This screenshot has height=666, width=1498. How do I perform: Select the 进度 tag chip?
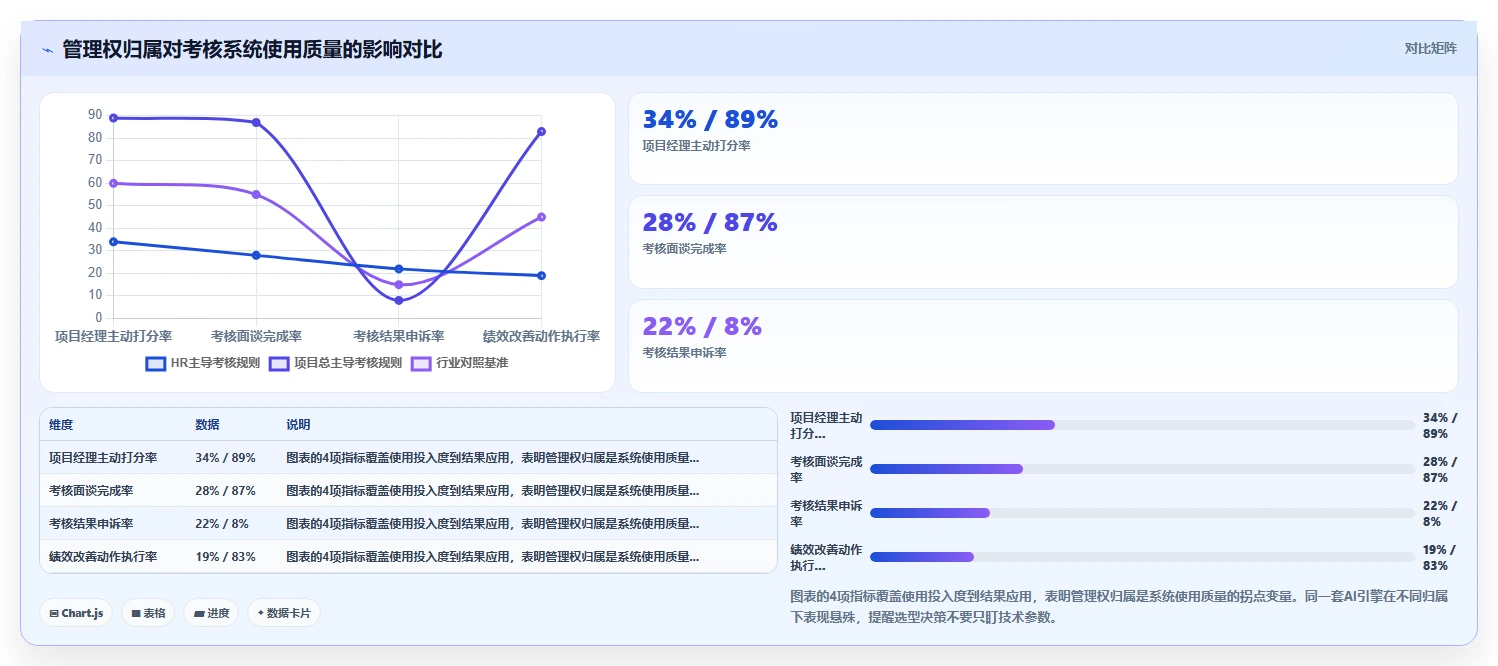coord(211,613)
